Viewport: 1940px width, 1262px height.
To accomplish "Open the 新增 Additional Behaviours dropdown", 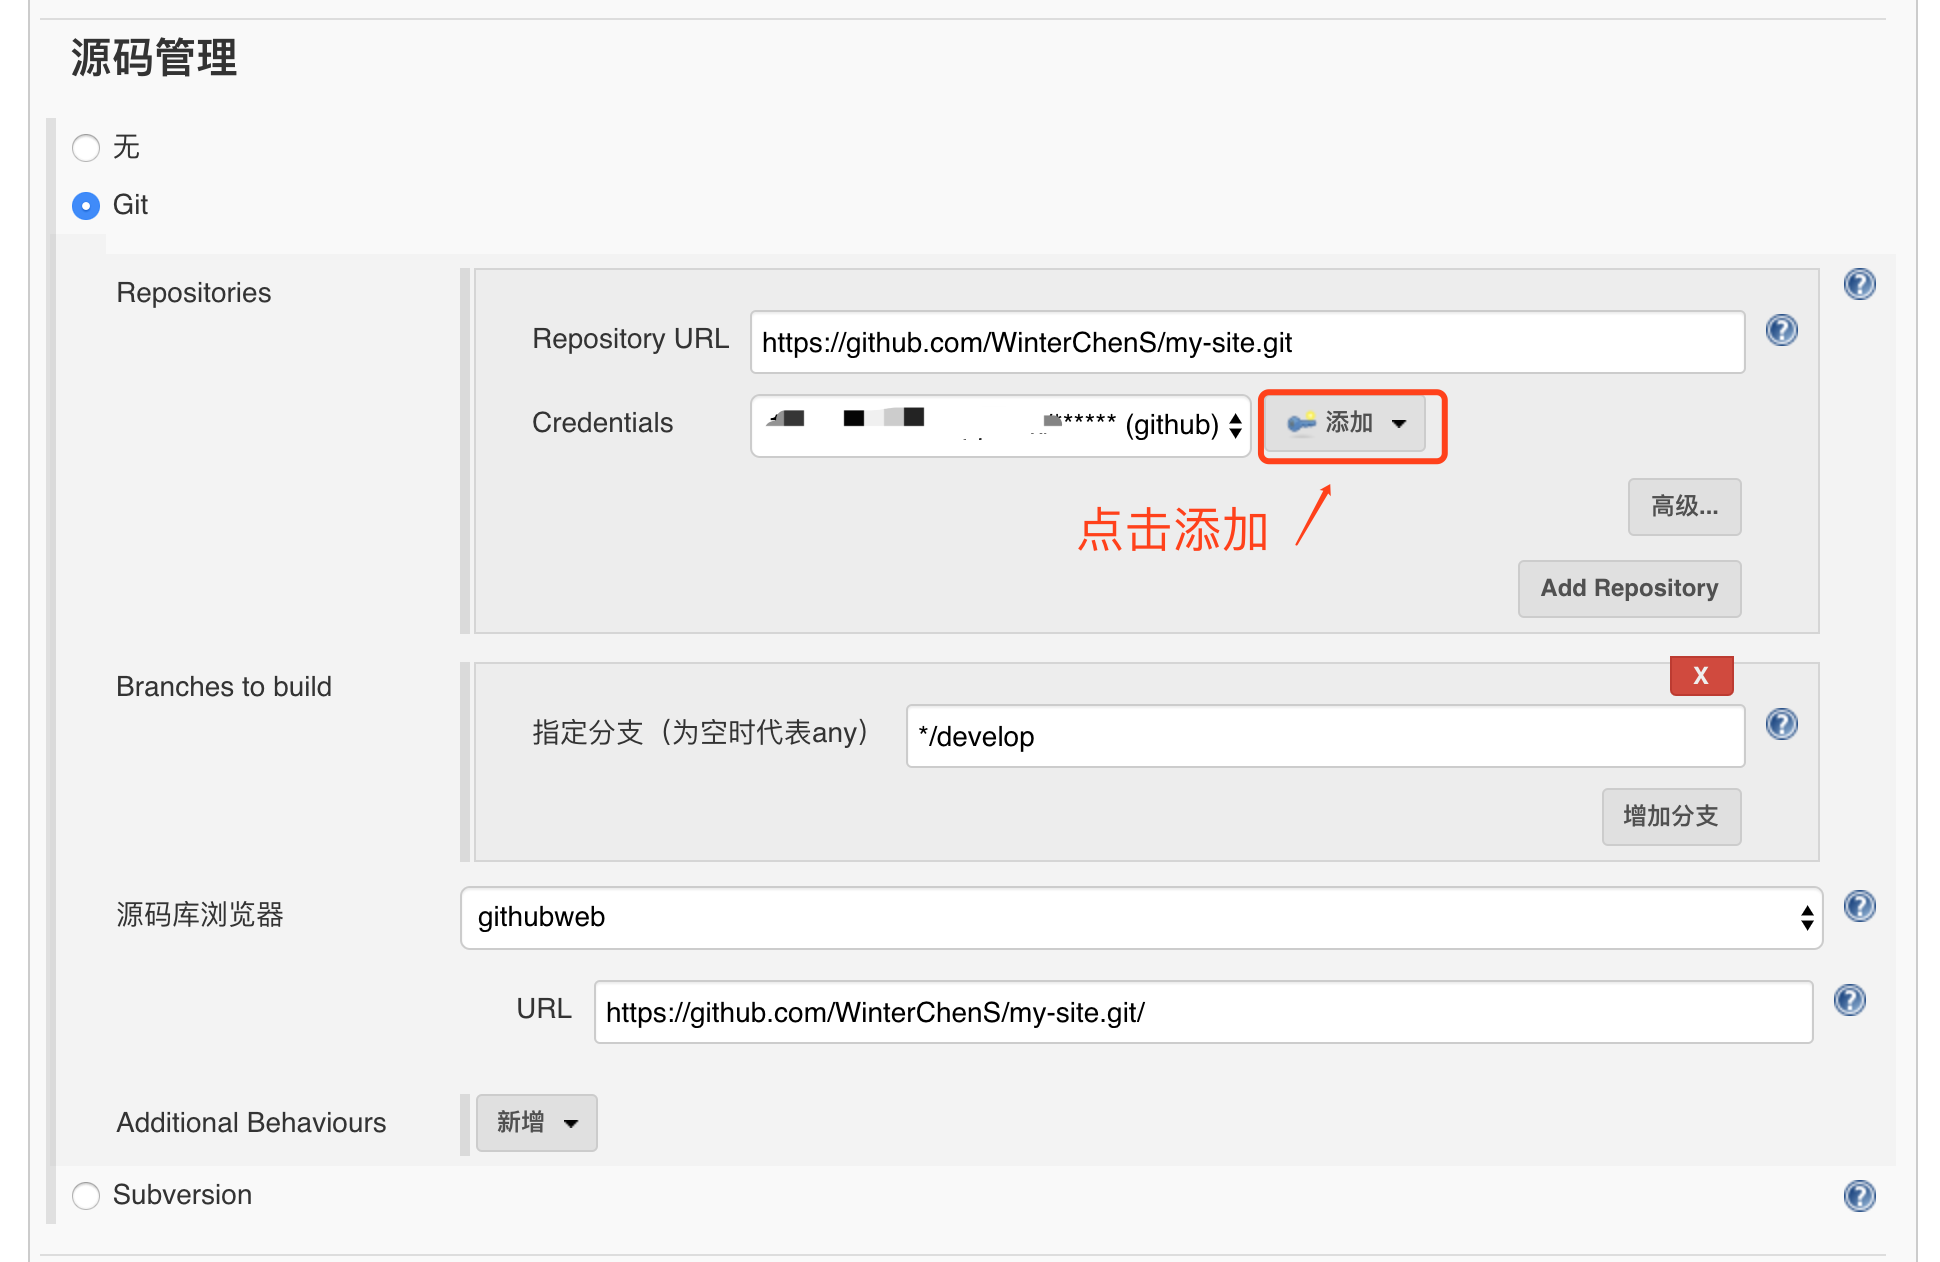I will [537, 1123].
